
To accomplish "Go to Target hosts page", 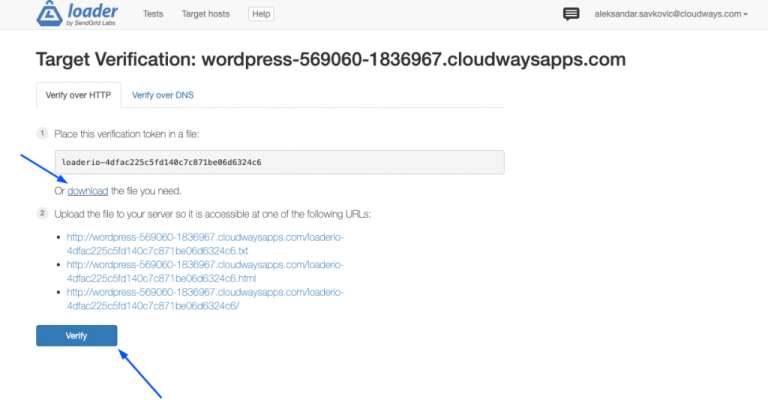I will pyautogui.click(x=206, y=14).
